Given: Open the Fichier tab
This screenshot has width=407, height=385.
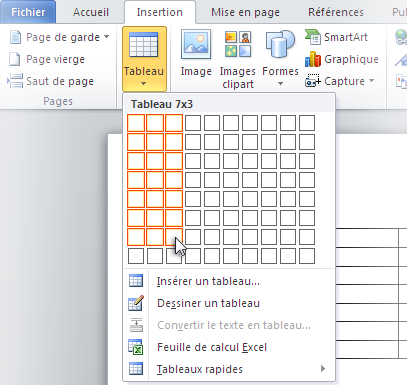Looking at the screenshot, I should pos(28,12).
